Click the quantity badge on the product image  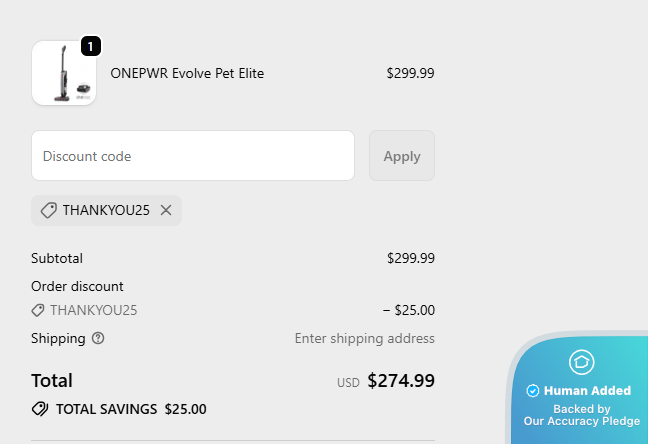click(90, 46)
